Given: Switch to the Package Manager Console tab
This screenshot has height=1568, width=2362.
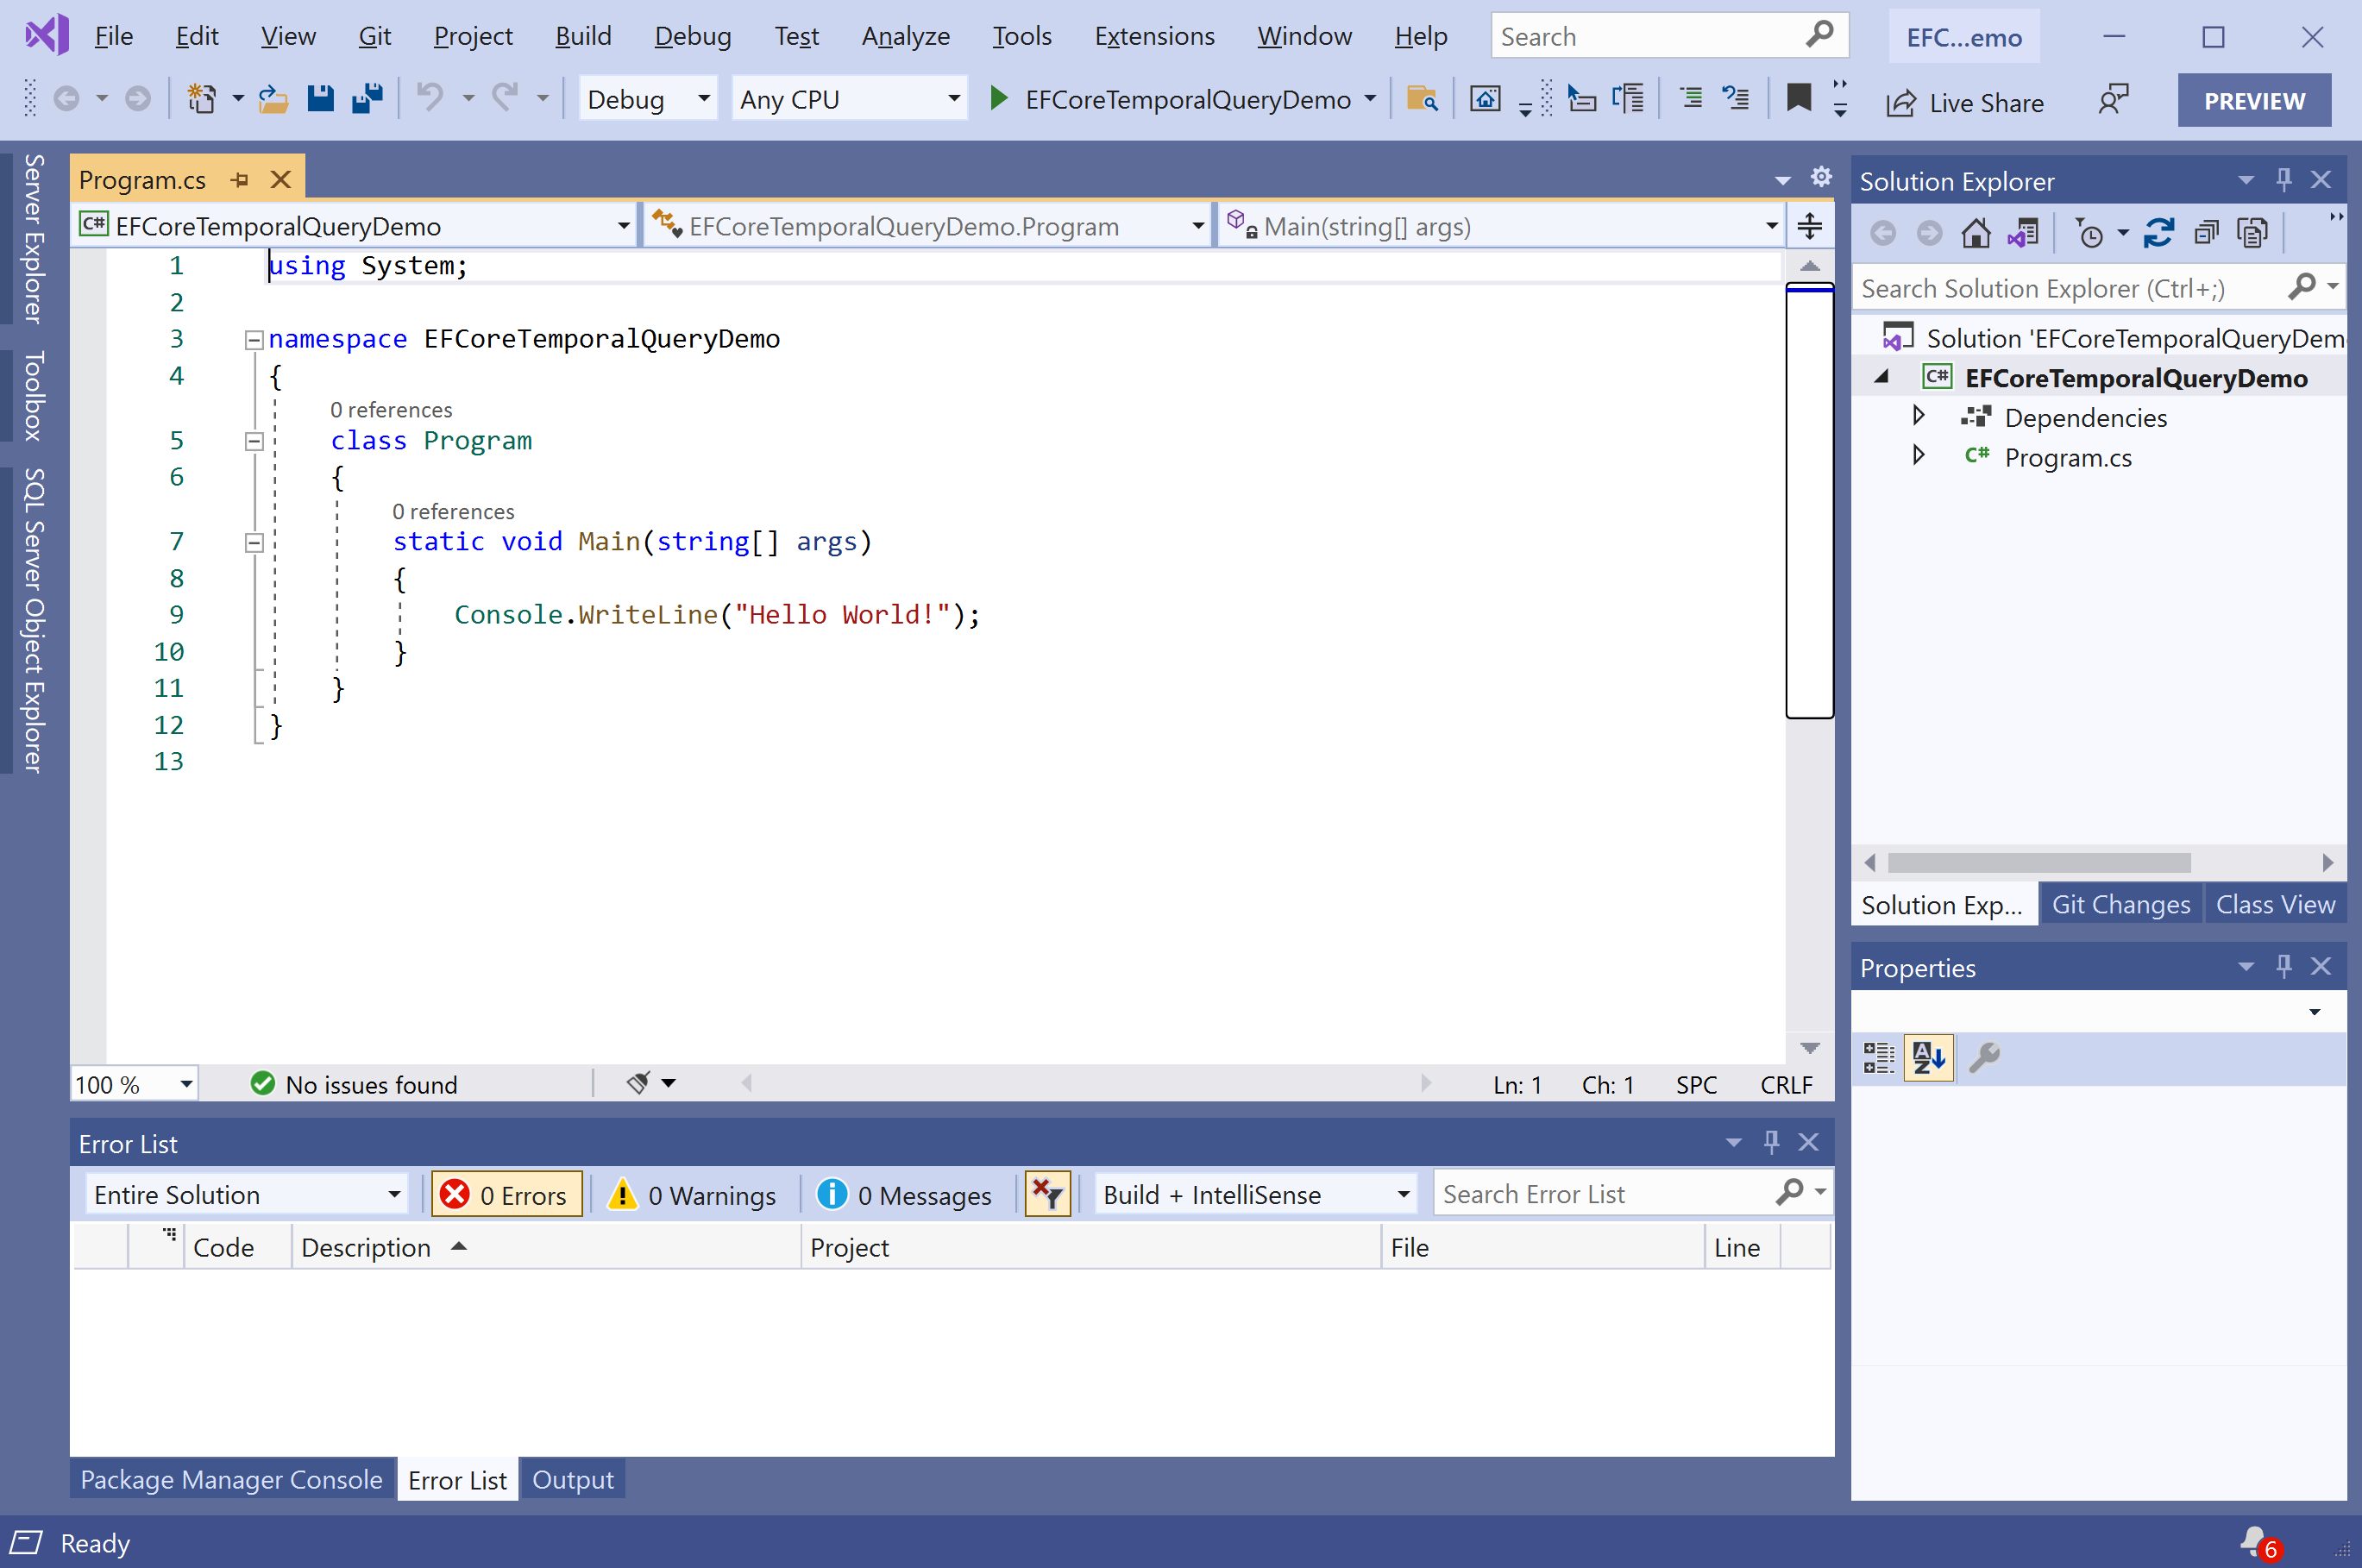Looking at the screenshot, I should pos(231,1479).
